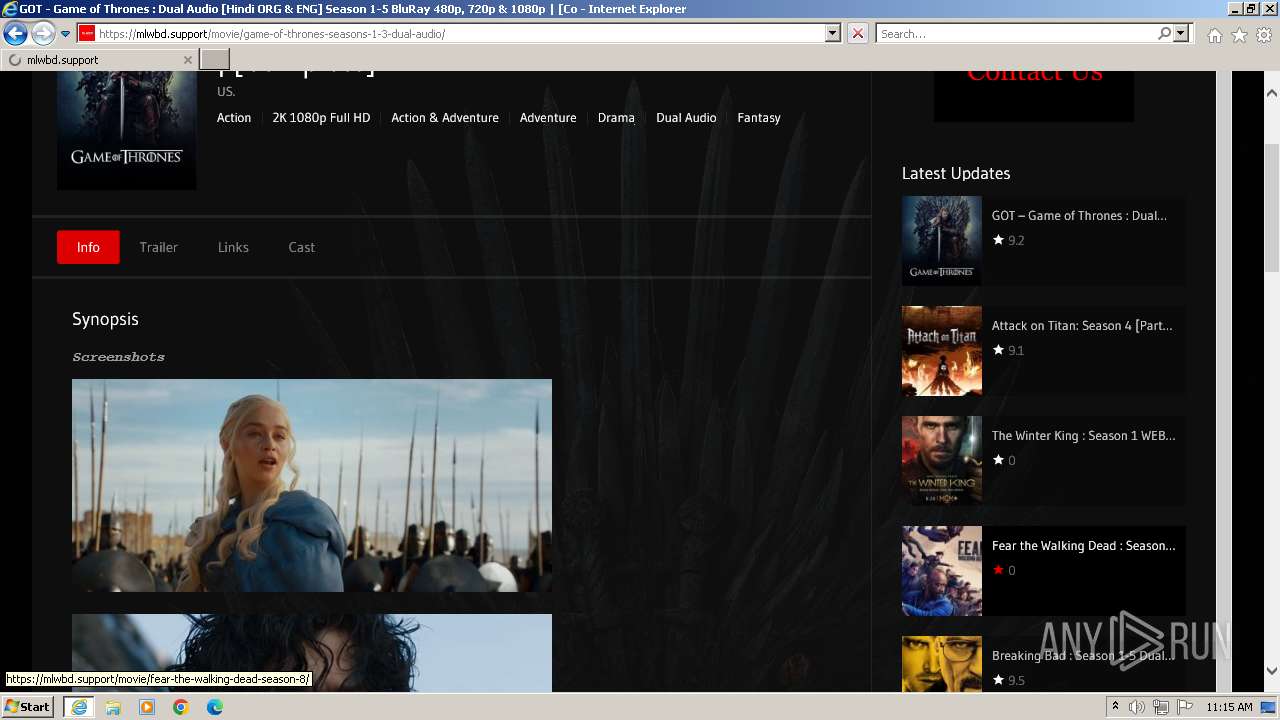Open the volume speaker tray icon
Image resolution: width=1280 pixels, height=720 pixels.
1137,707
